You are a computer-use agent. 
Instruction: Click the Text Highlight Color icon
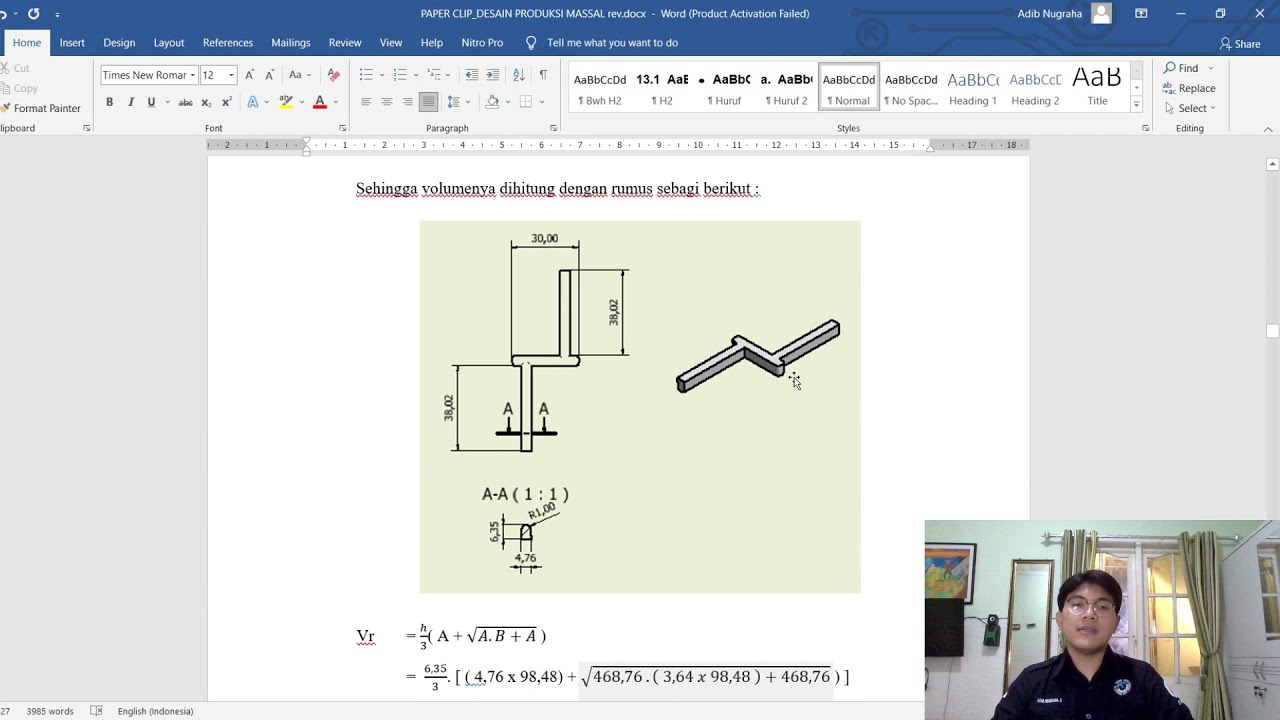[x=286, y=102]
